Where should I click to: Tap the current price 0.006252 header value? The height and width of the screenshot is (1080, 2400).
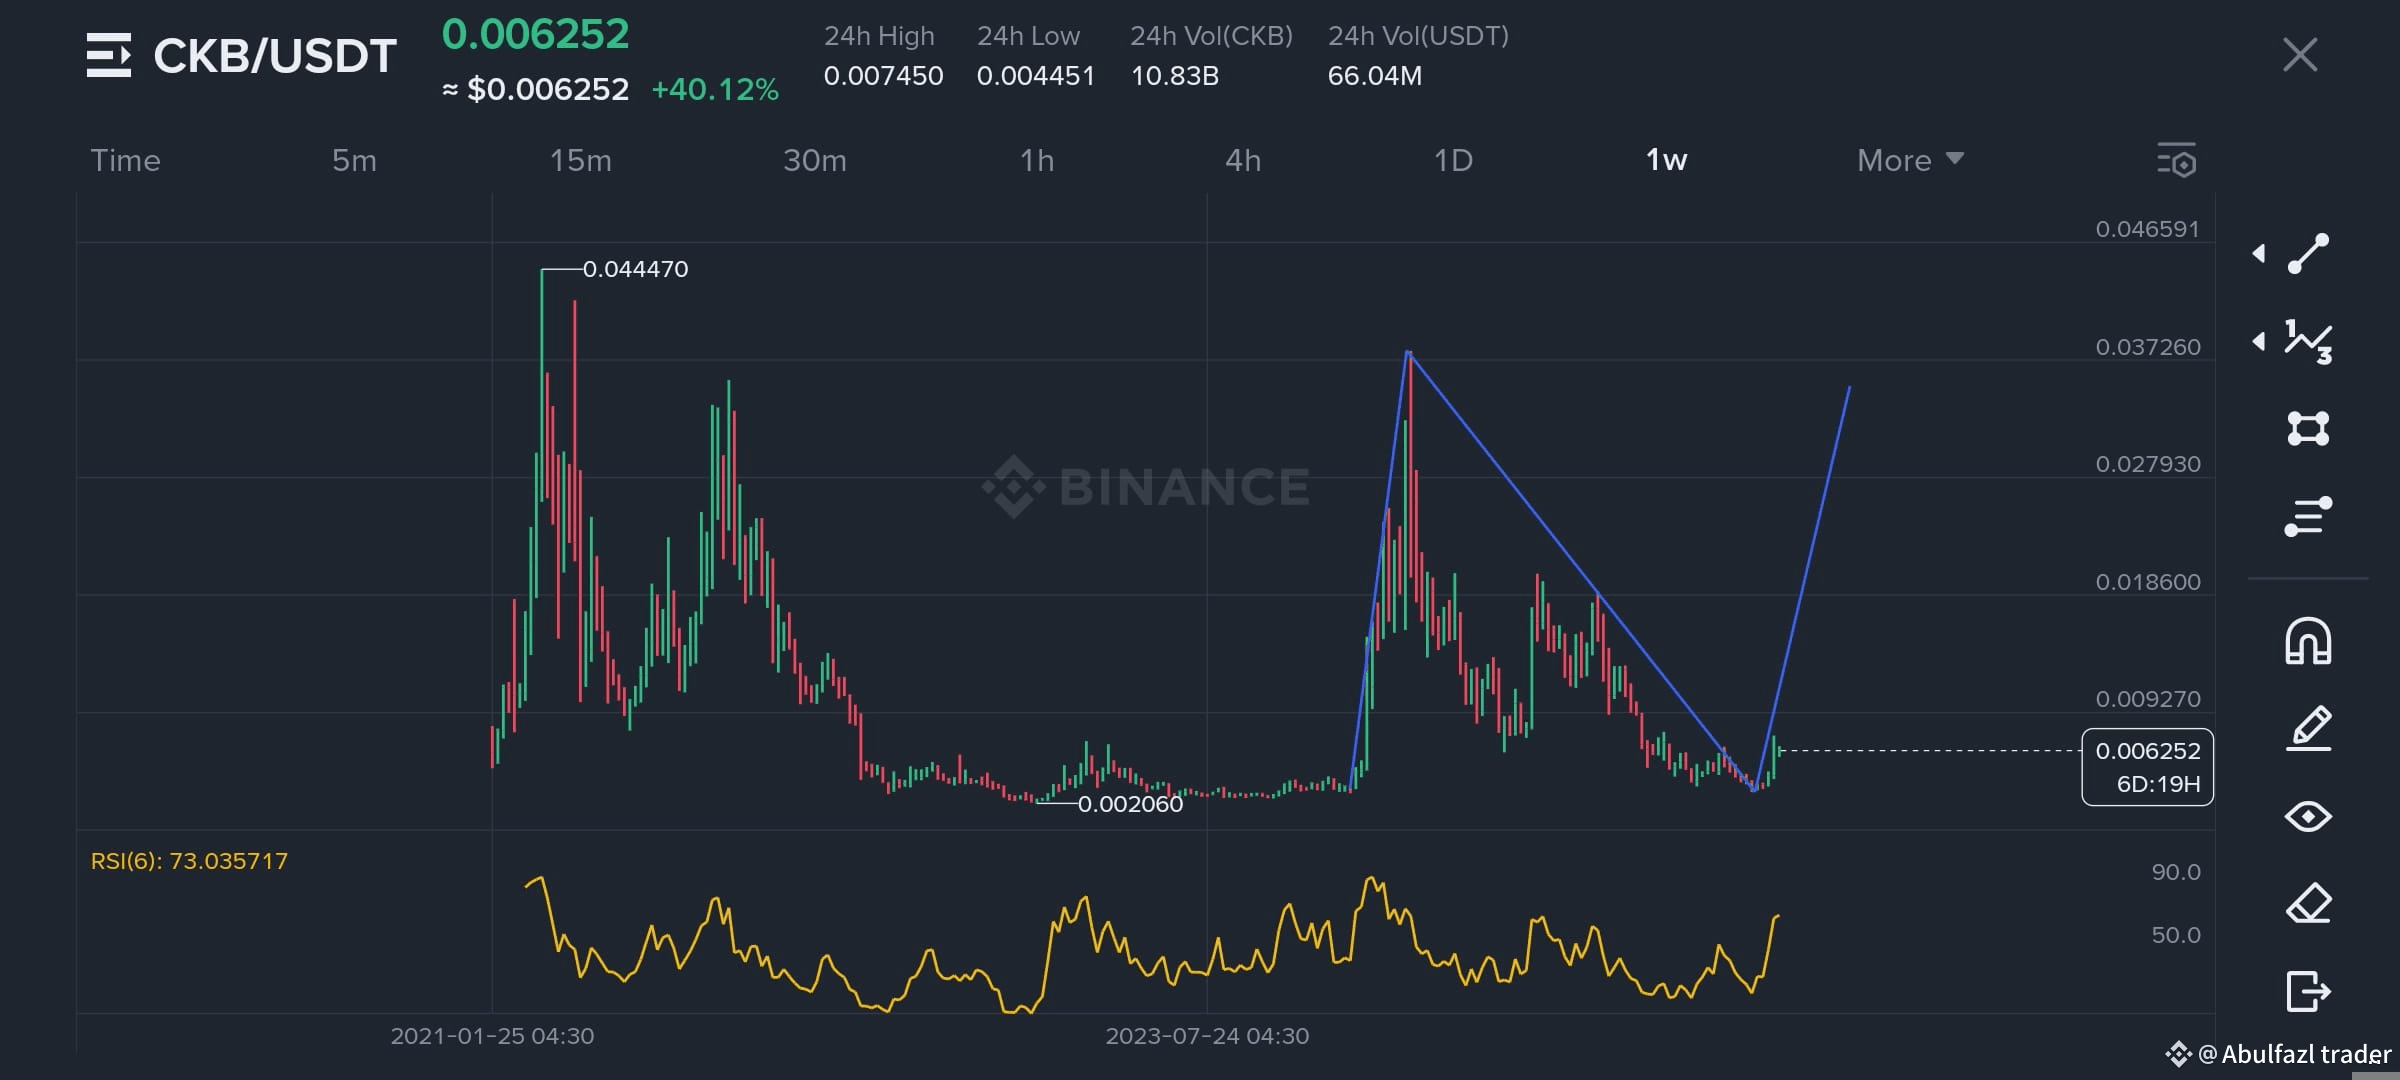click(535, 35)
